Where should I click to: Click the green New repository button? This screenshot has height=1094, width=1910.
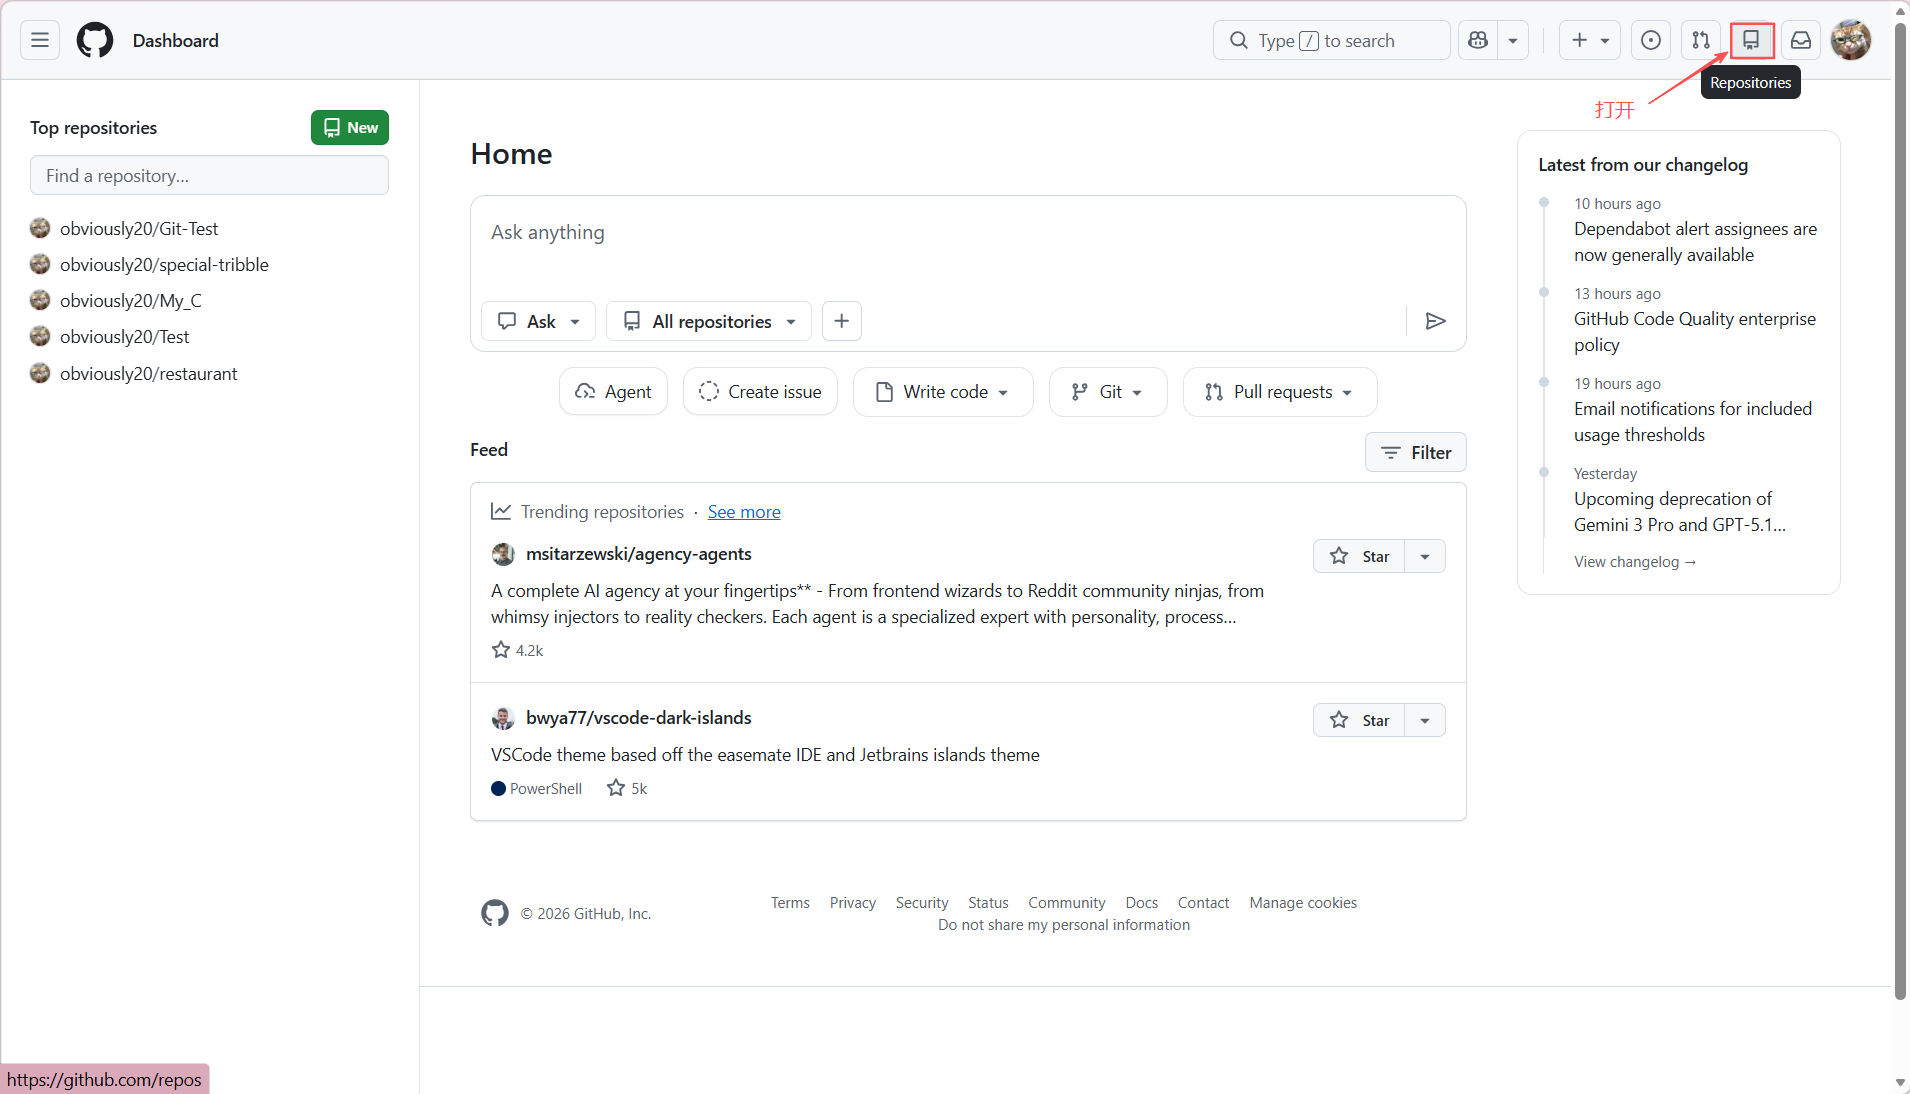(350, 128)
